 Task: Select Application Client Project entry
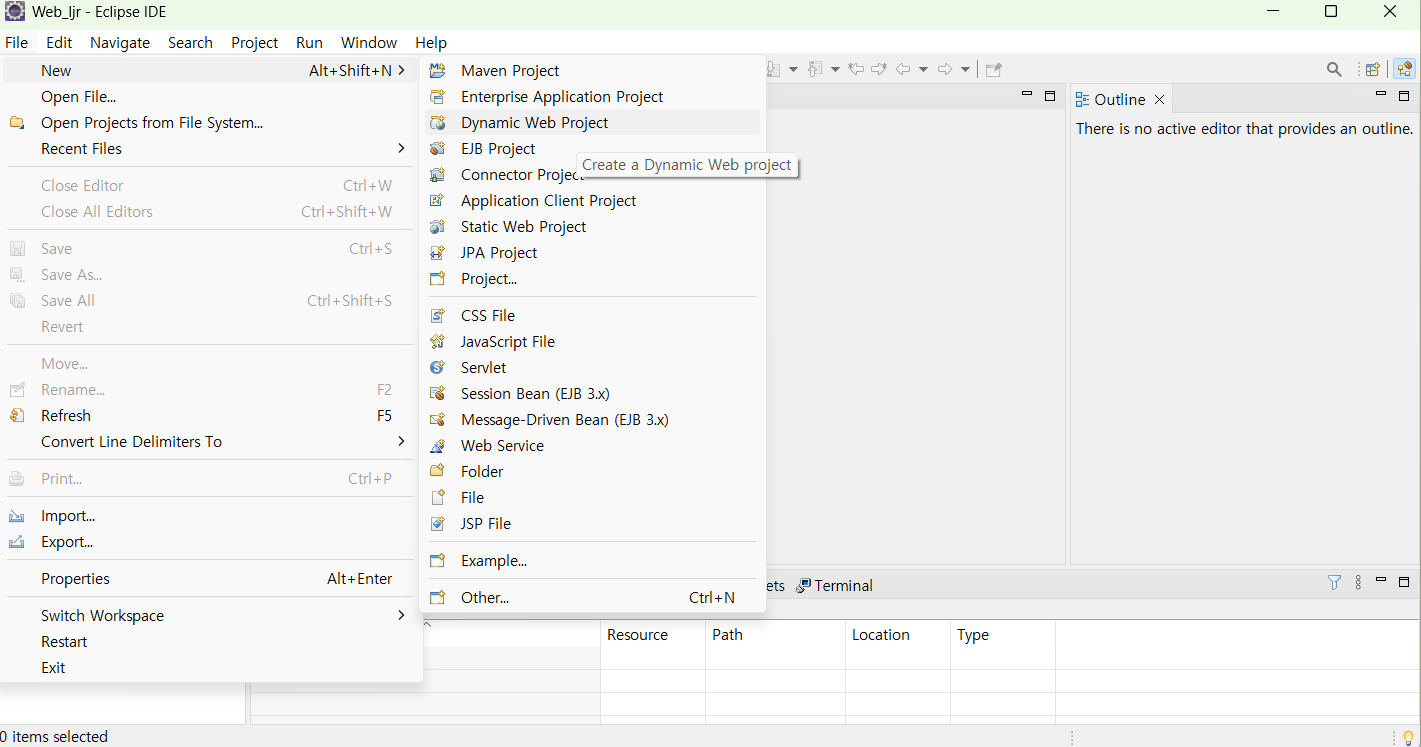pos(592,200)
